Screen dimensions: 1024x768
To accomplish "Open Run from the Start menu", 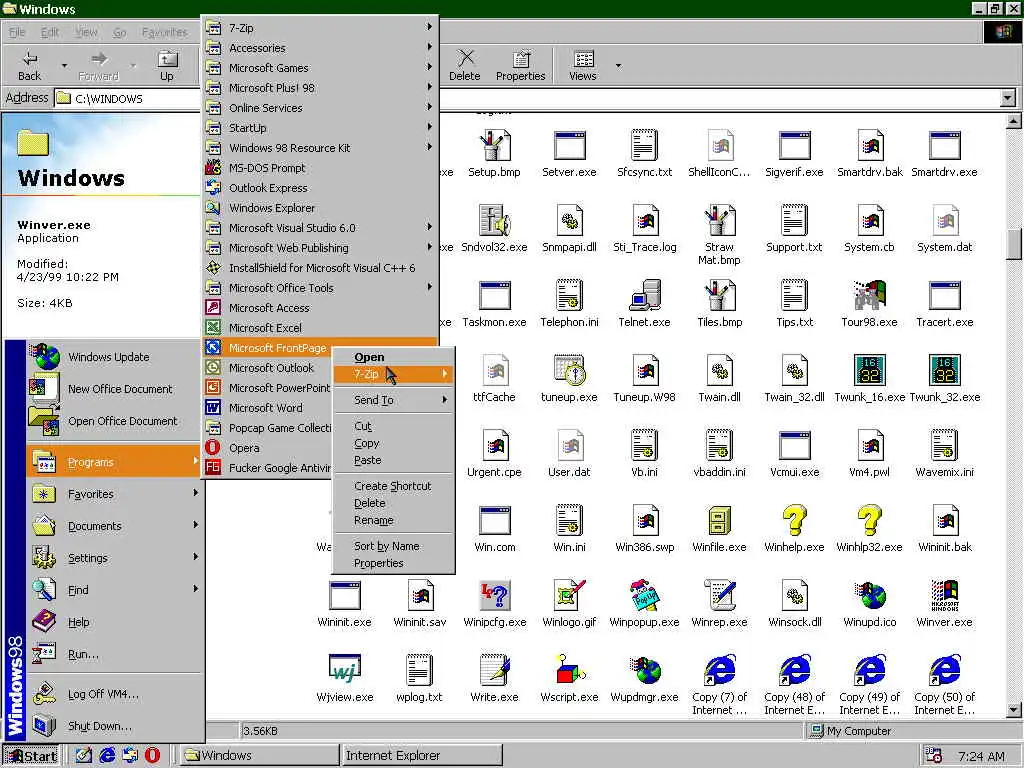I will click(x=115, y=654).
